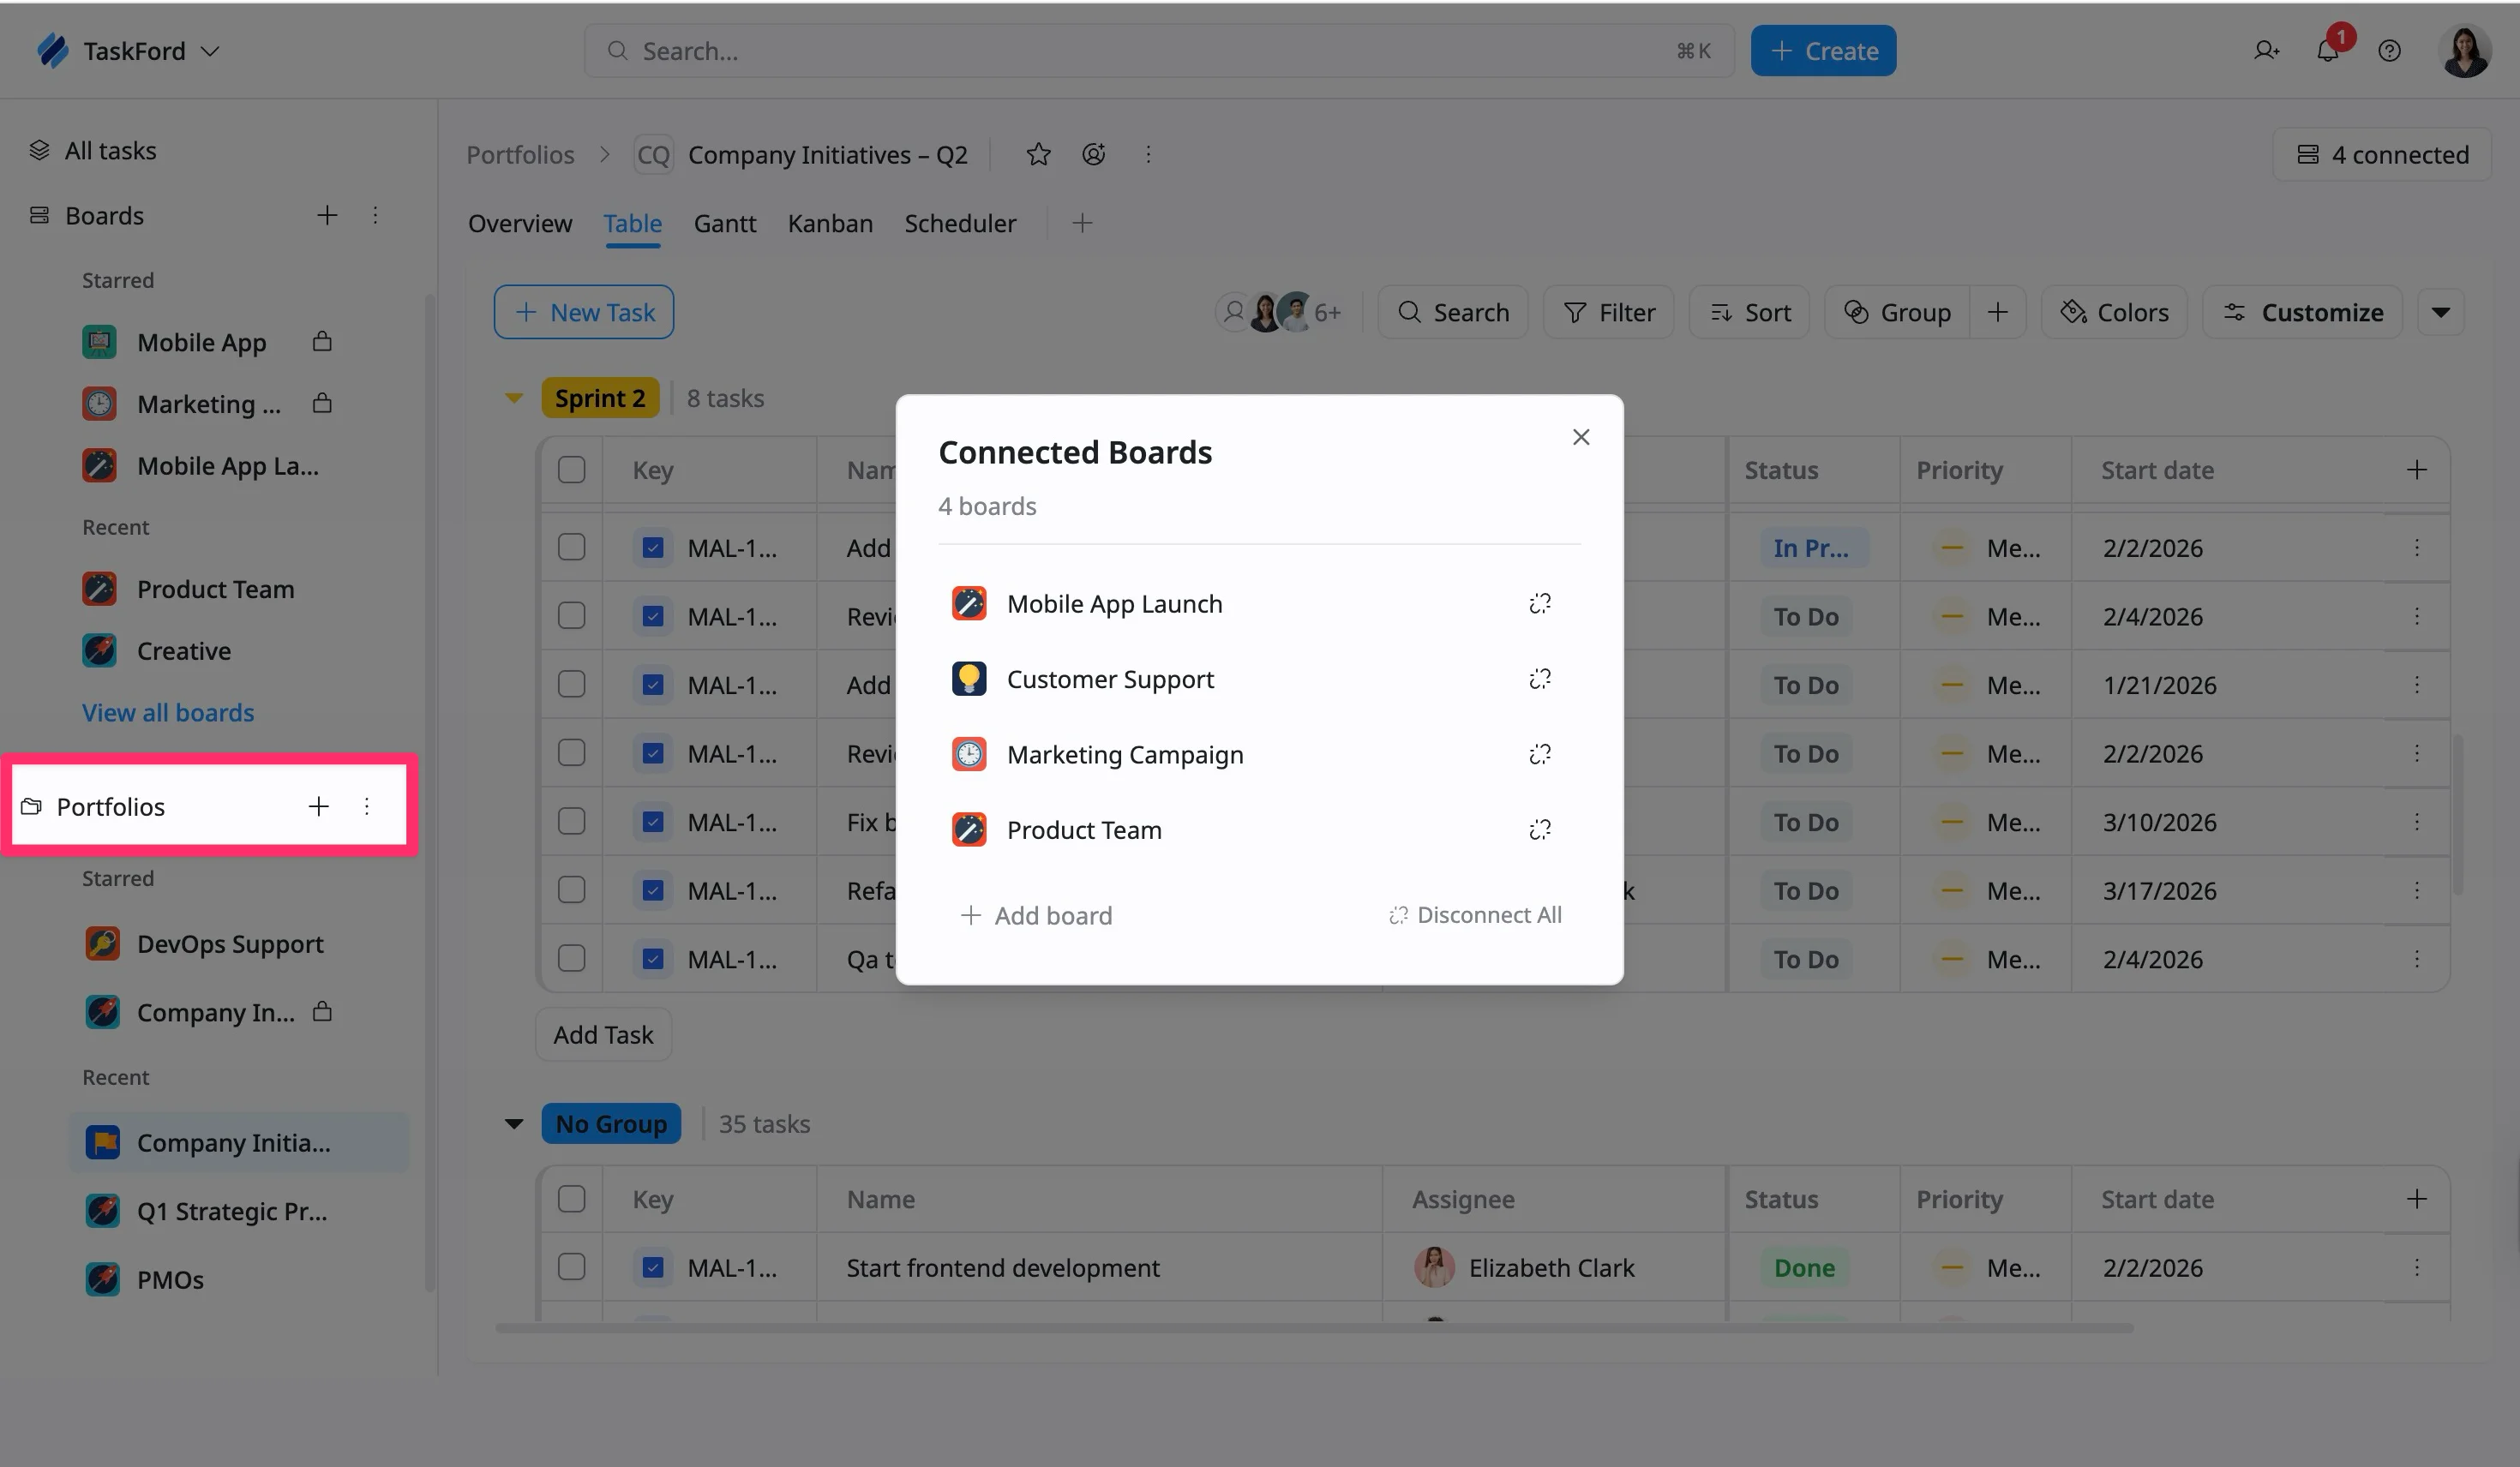2520x1467 pixels.
Task: Open the user profile avatar
Action: pos(2465,51)
